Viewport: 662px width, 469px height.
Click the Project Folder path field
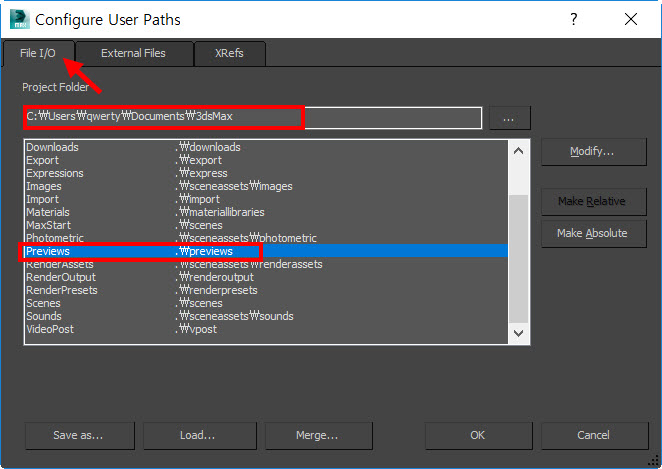[252, 117]
